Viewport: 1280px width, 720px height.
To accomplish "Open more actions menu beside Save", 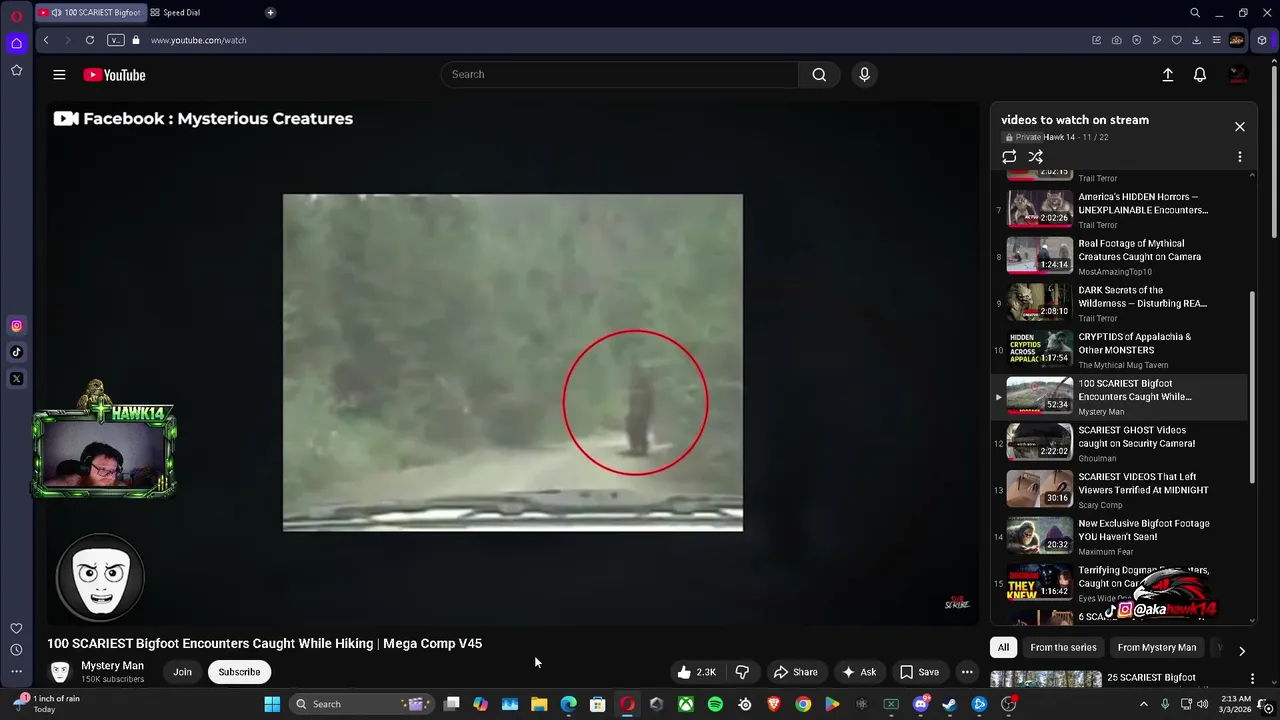I will (x=967, y=672).
